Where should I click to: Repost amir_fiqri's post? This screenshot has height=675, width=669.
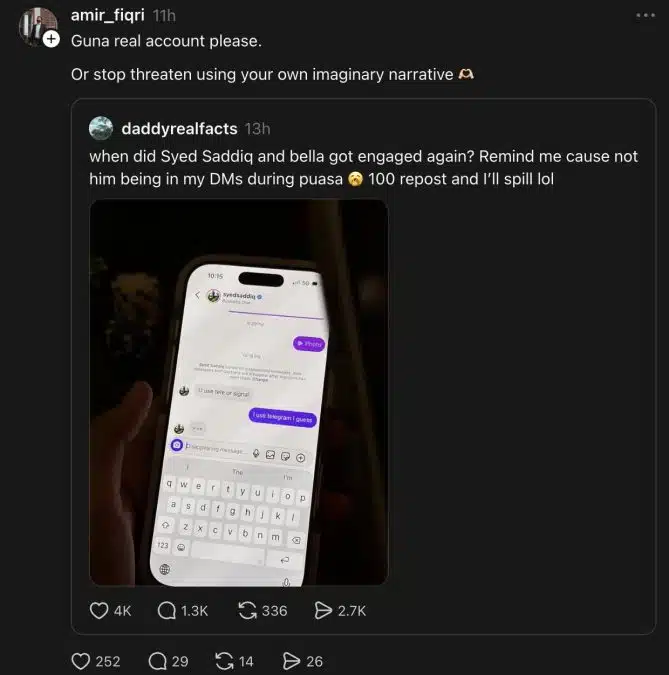point(224,661)
